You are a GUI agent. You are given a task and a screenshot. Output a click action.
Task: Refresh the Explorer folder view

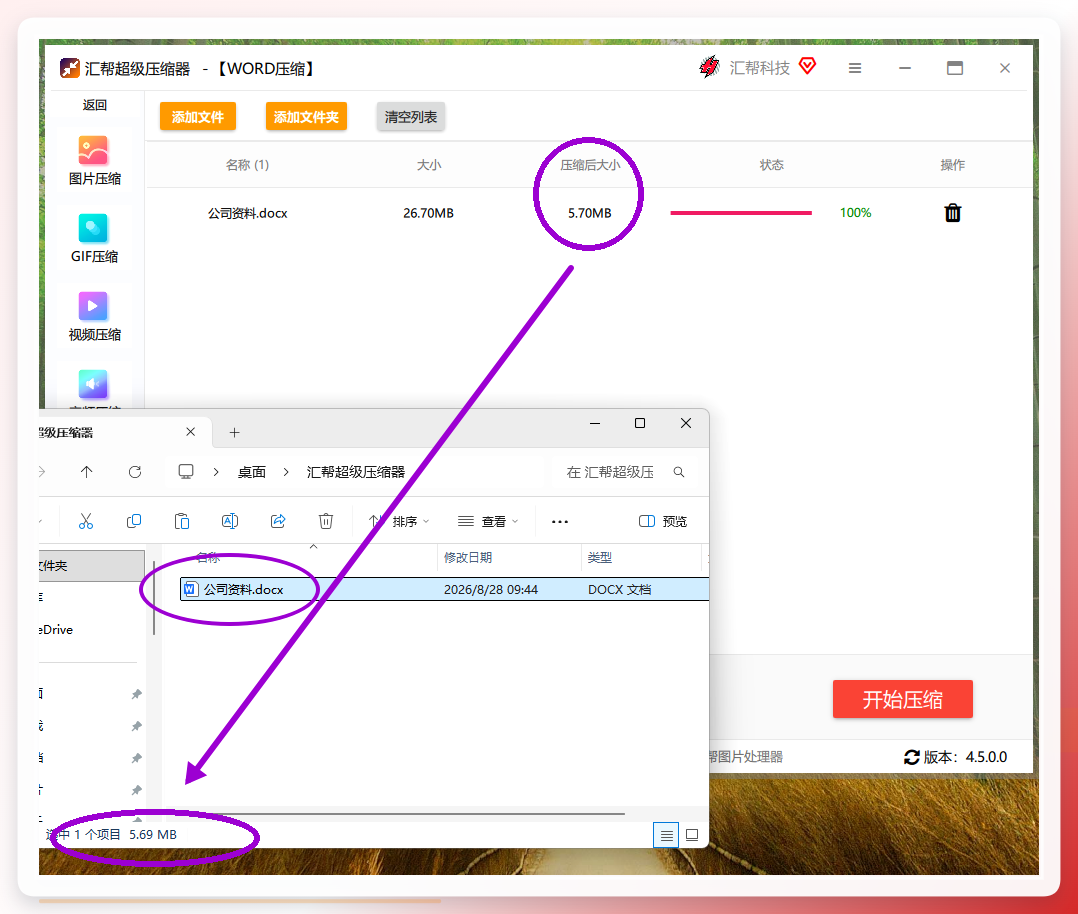click(x=135, y=472)
